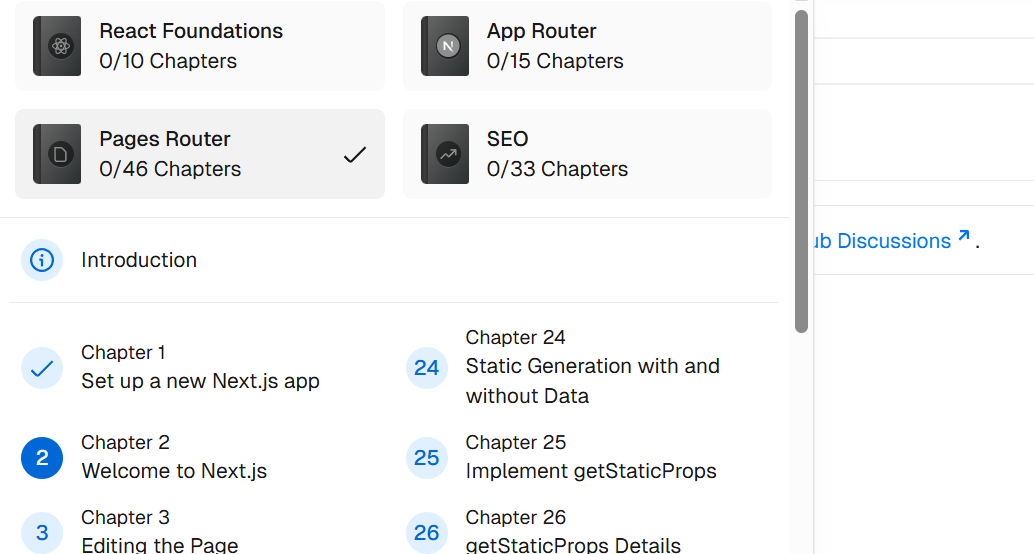Screen dimensions: 1034x554
Task: Open Set up a new Next.js app
Action: 200,381
